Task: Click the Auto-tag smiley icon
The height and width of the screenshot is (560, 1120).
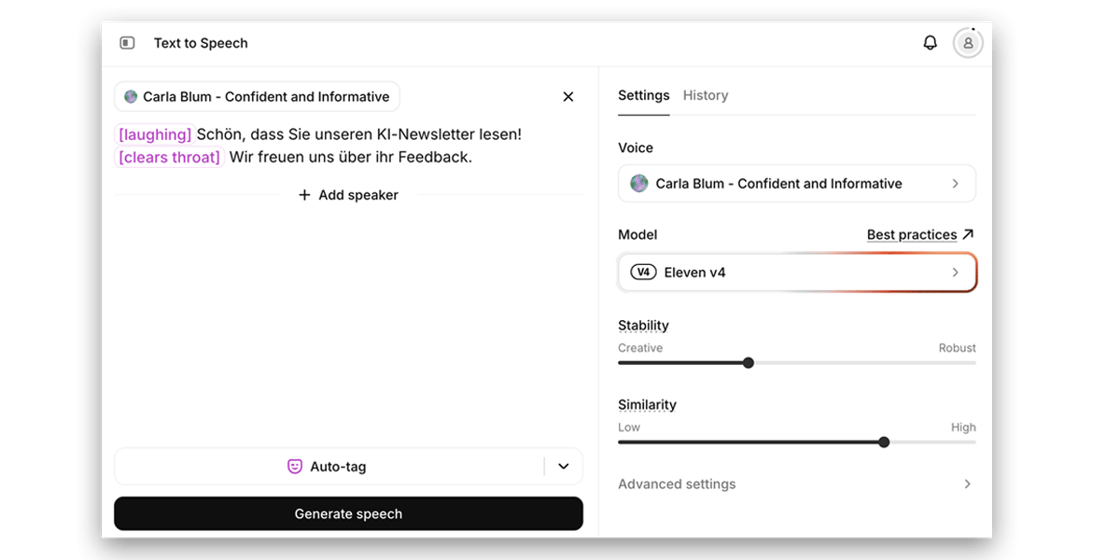Action: pyautogui.click(x=294, y=466)
